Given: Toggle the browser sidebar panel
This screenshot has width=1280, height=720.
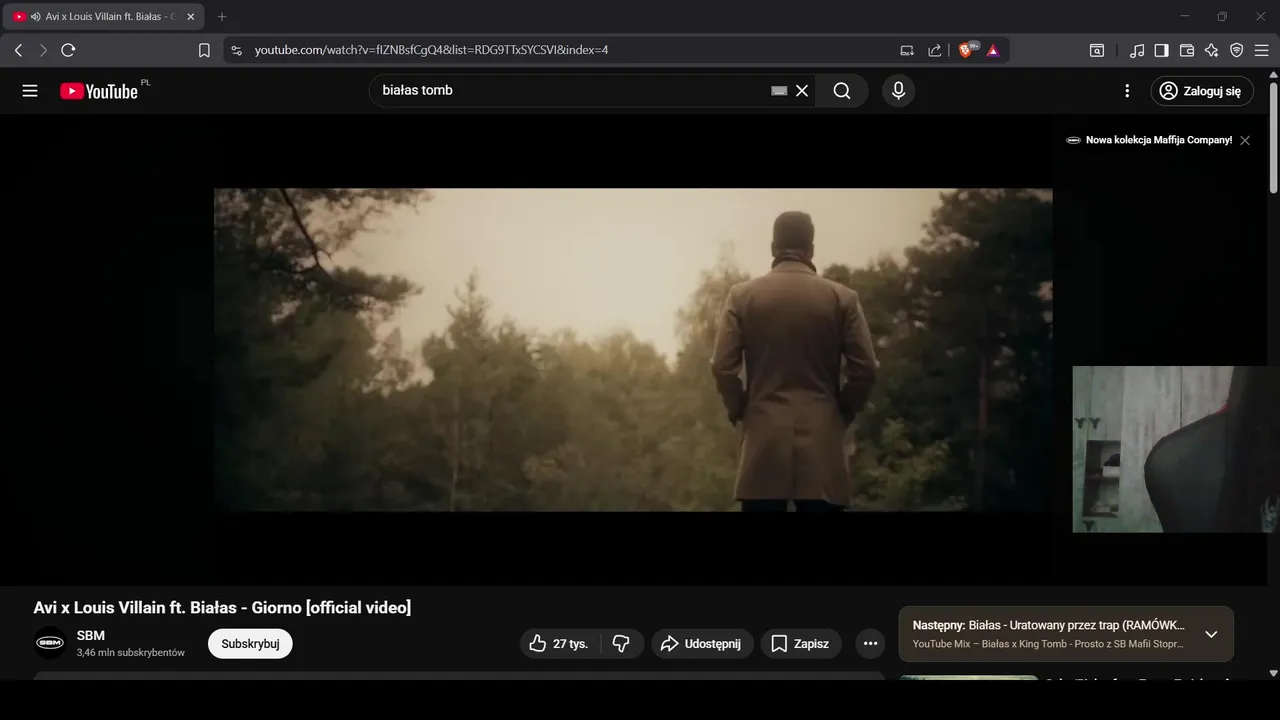Looking at the screenshot, I should [1161, 50].
